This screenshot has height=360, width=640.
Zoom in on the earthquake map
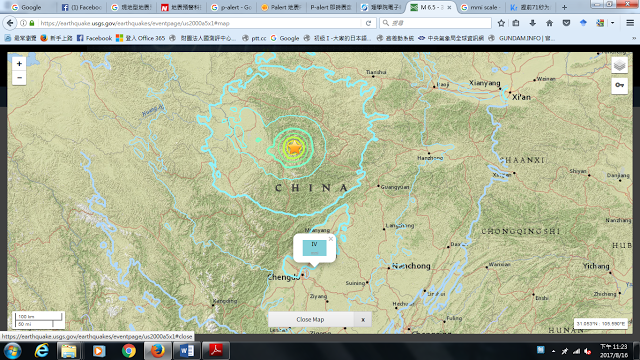pyautogui.click(x=19, y=64)
